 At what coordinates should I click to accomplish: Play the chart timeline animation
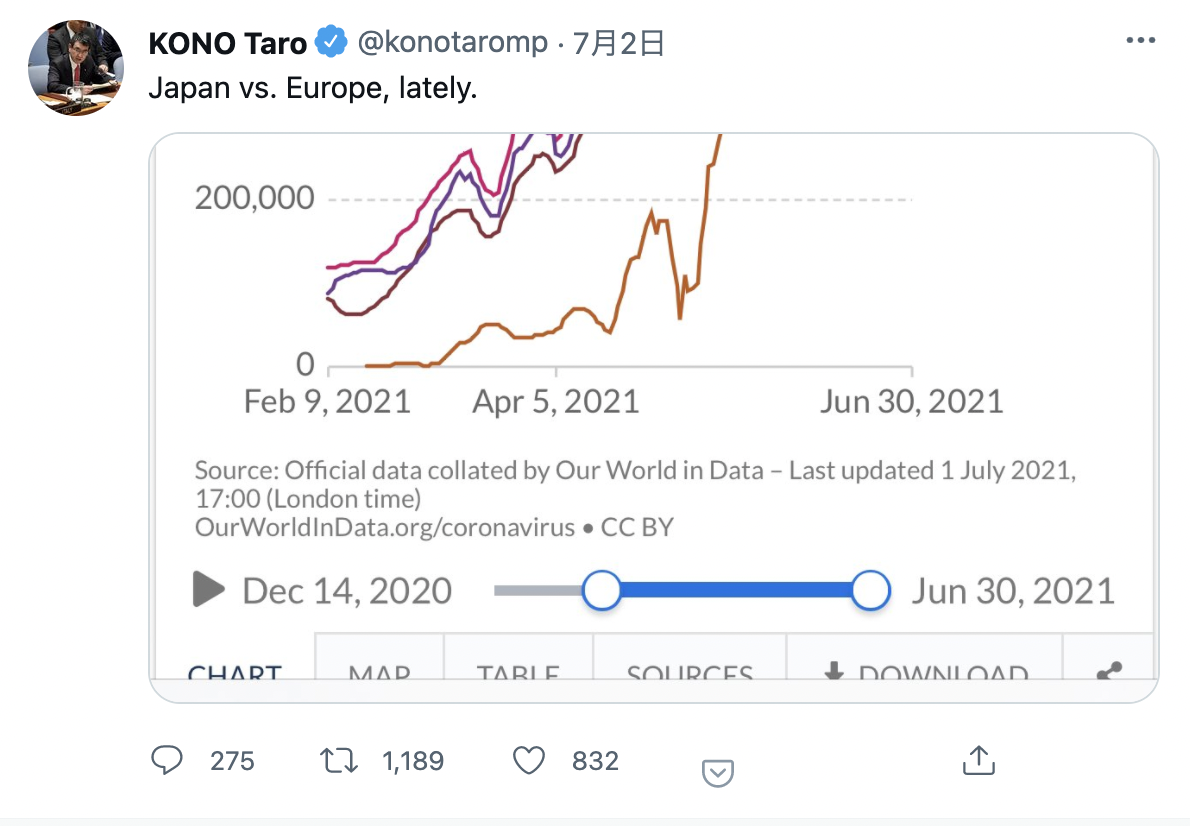point(209,590)
